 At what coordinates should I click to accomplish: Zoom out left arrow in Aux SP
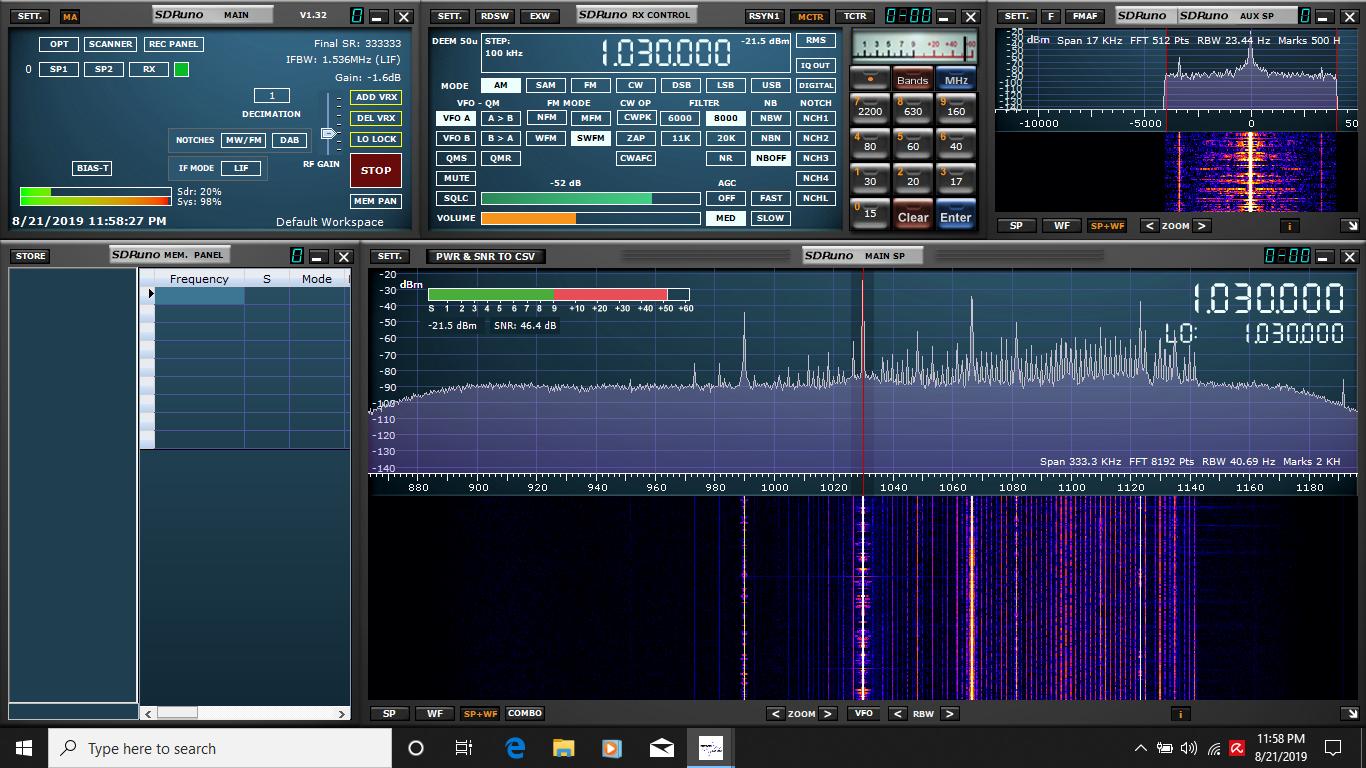(1149, 226)
